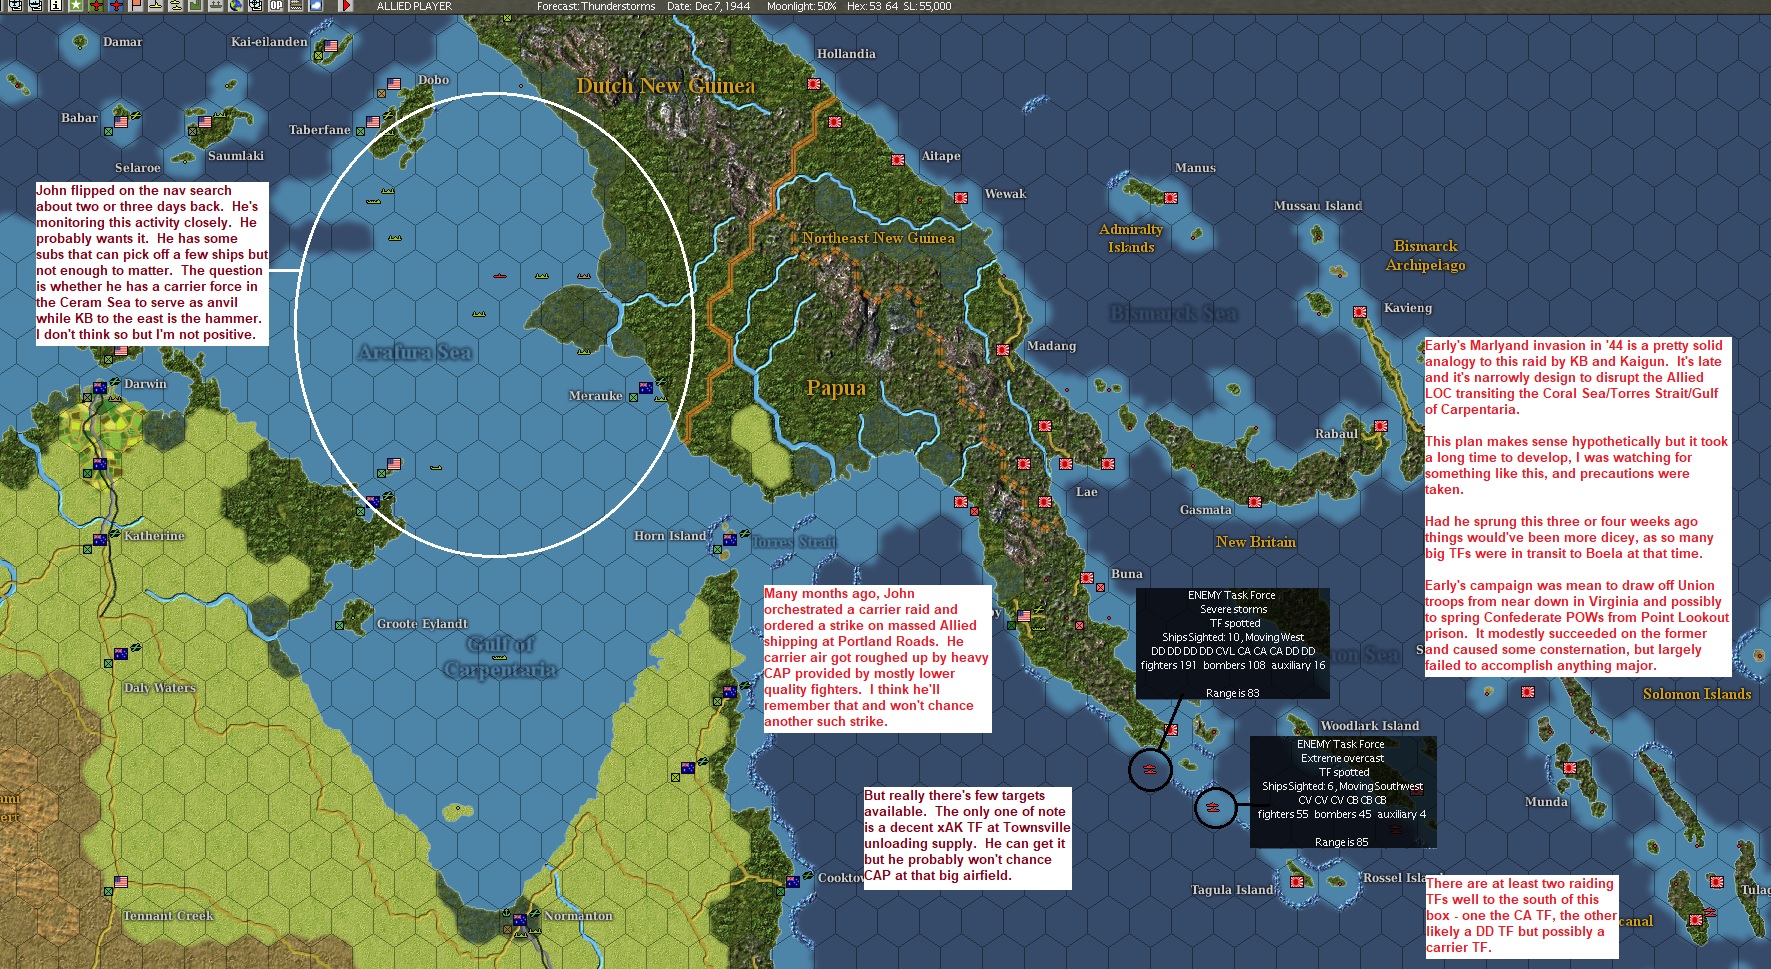
Task: Select the Australian base flag at Katherine
Action: 100,540
